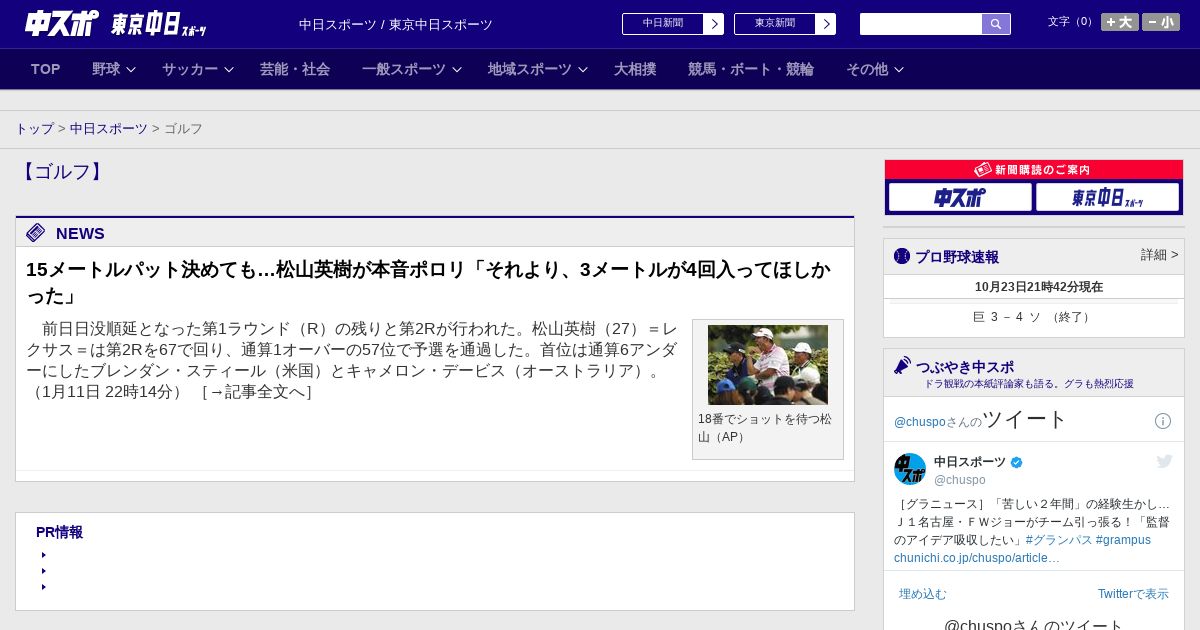Click the search text field

point(921,24)
